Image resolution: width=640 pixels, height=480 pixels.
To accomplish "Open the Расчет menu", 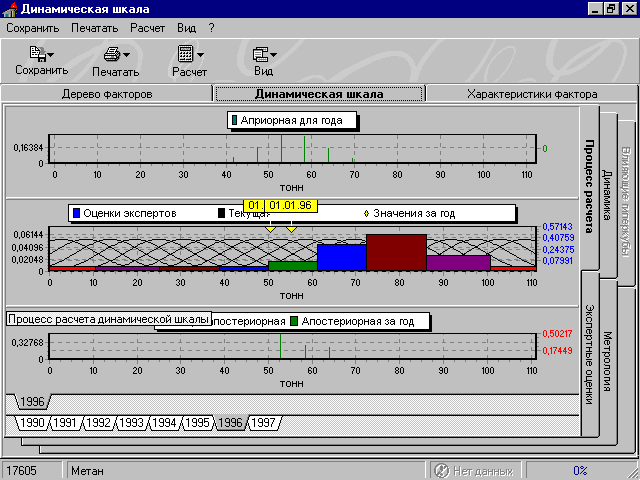I will 147,28.
